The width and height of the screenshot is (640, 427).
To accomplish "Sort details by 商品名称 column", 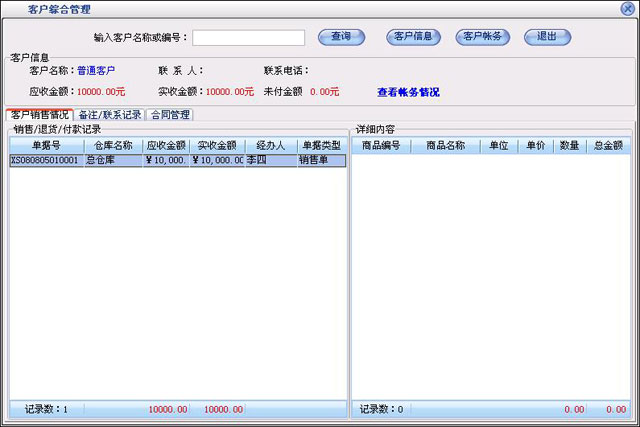I will (445, 146).
